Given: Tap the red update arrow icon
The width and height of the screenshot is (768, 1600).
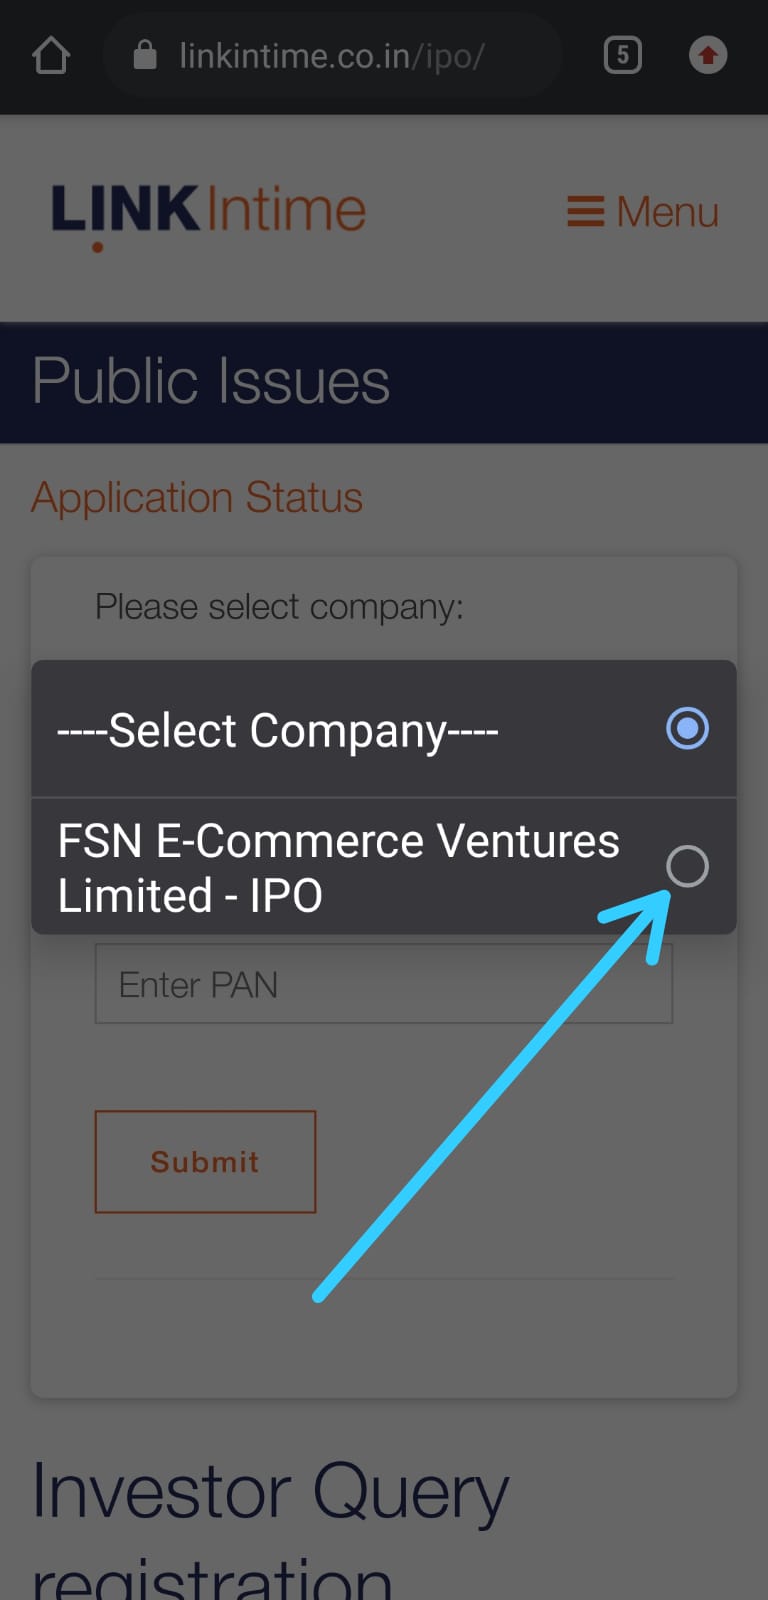Looking at the screenshot, I should 708,55.
